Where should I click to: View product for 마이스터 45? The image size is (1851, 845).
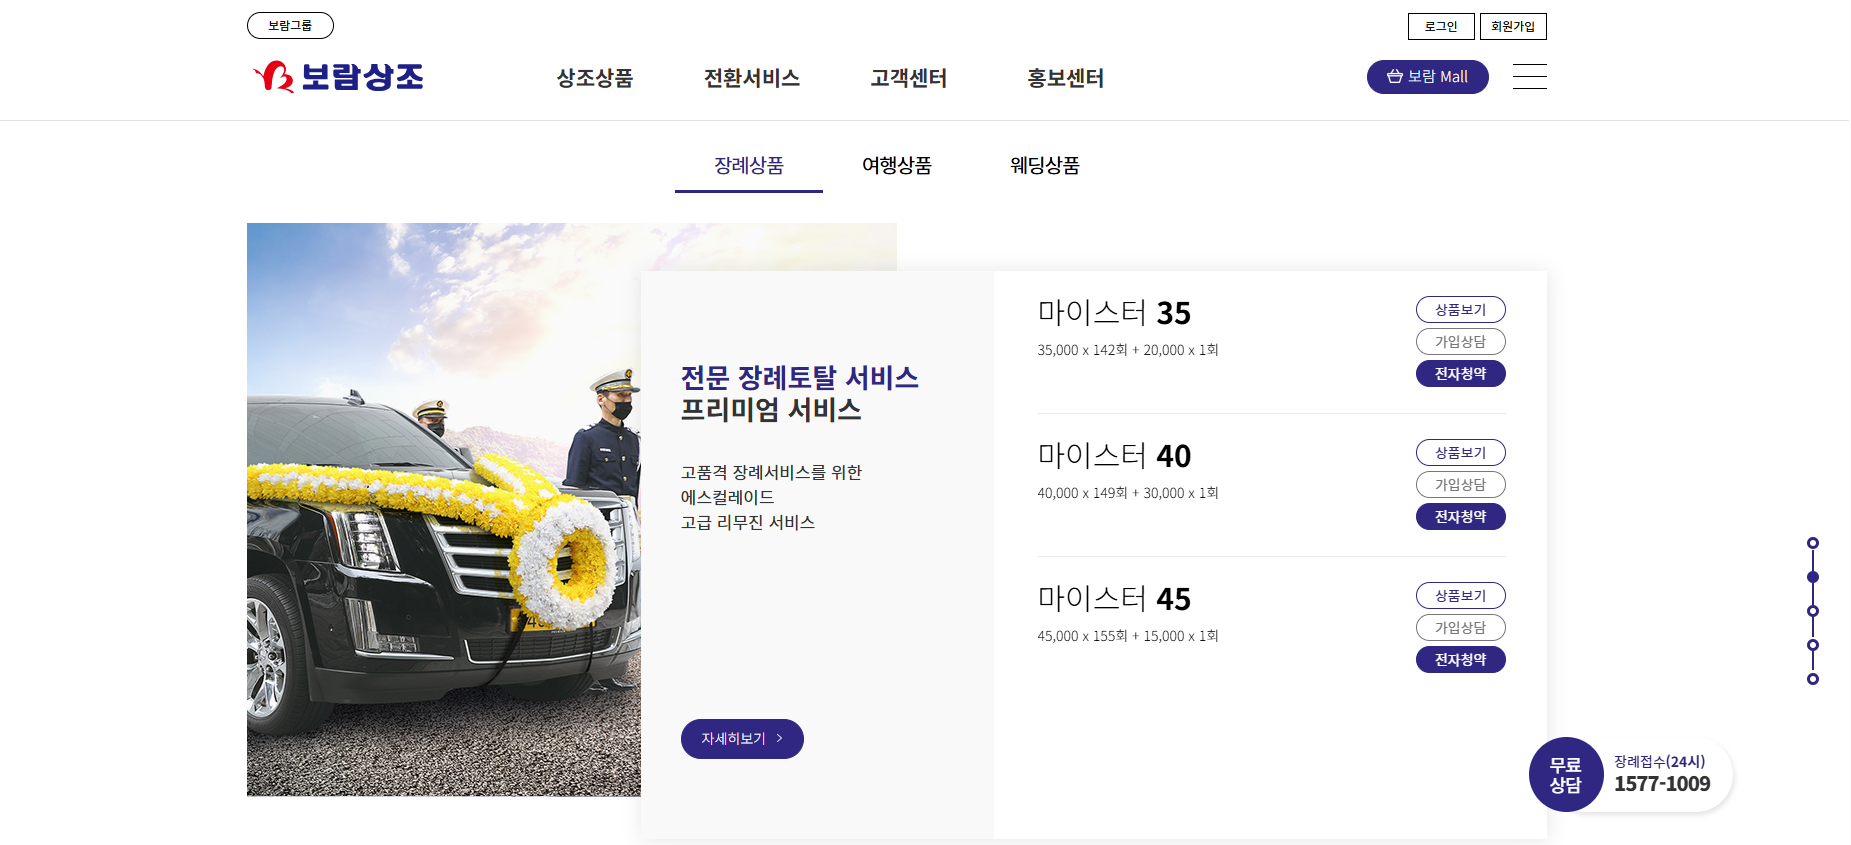1461,596
